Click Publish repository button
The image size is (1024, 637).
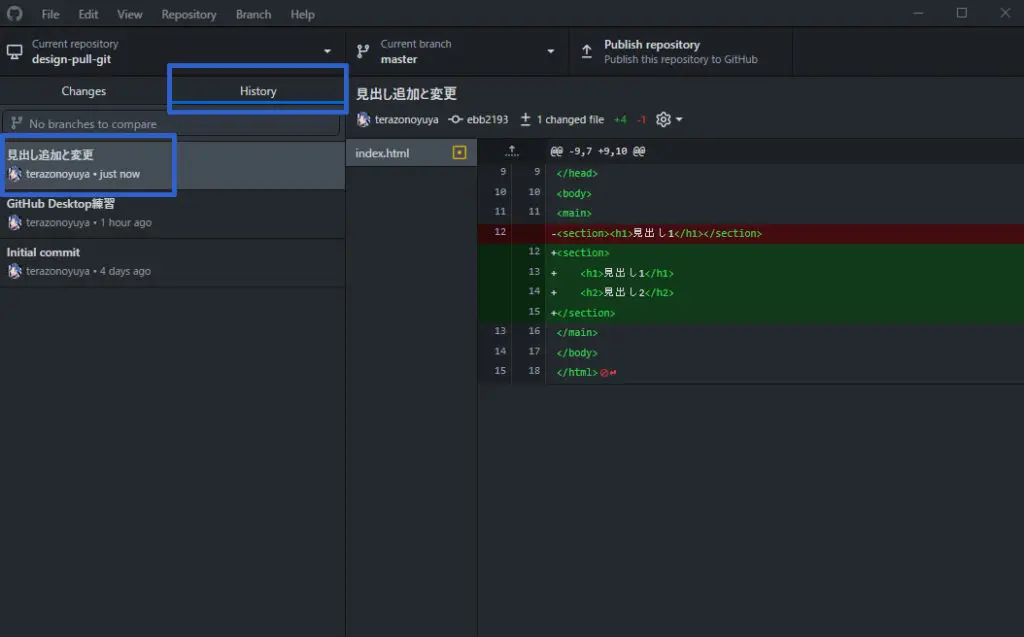tap(680, 52)
